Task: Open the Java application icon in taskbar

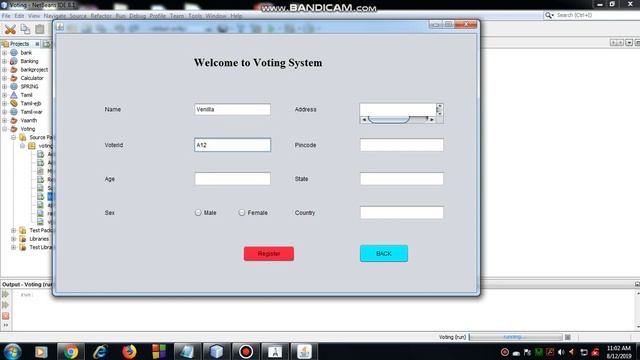Action: [304, 351]
